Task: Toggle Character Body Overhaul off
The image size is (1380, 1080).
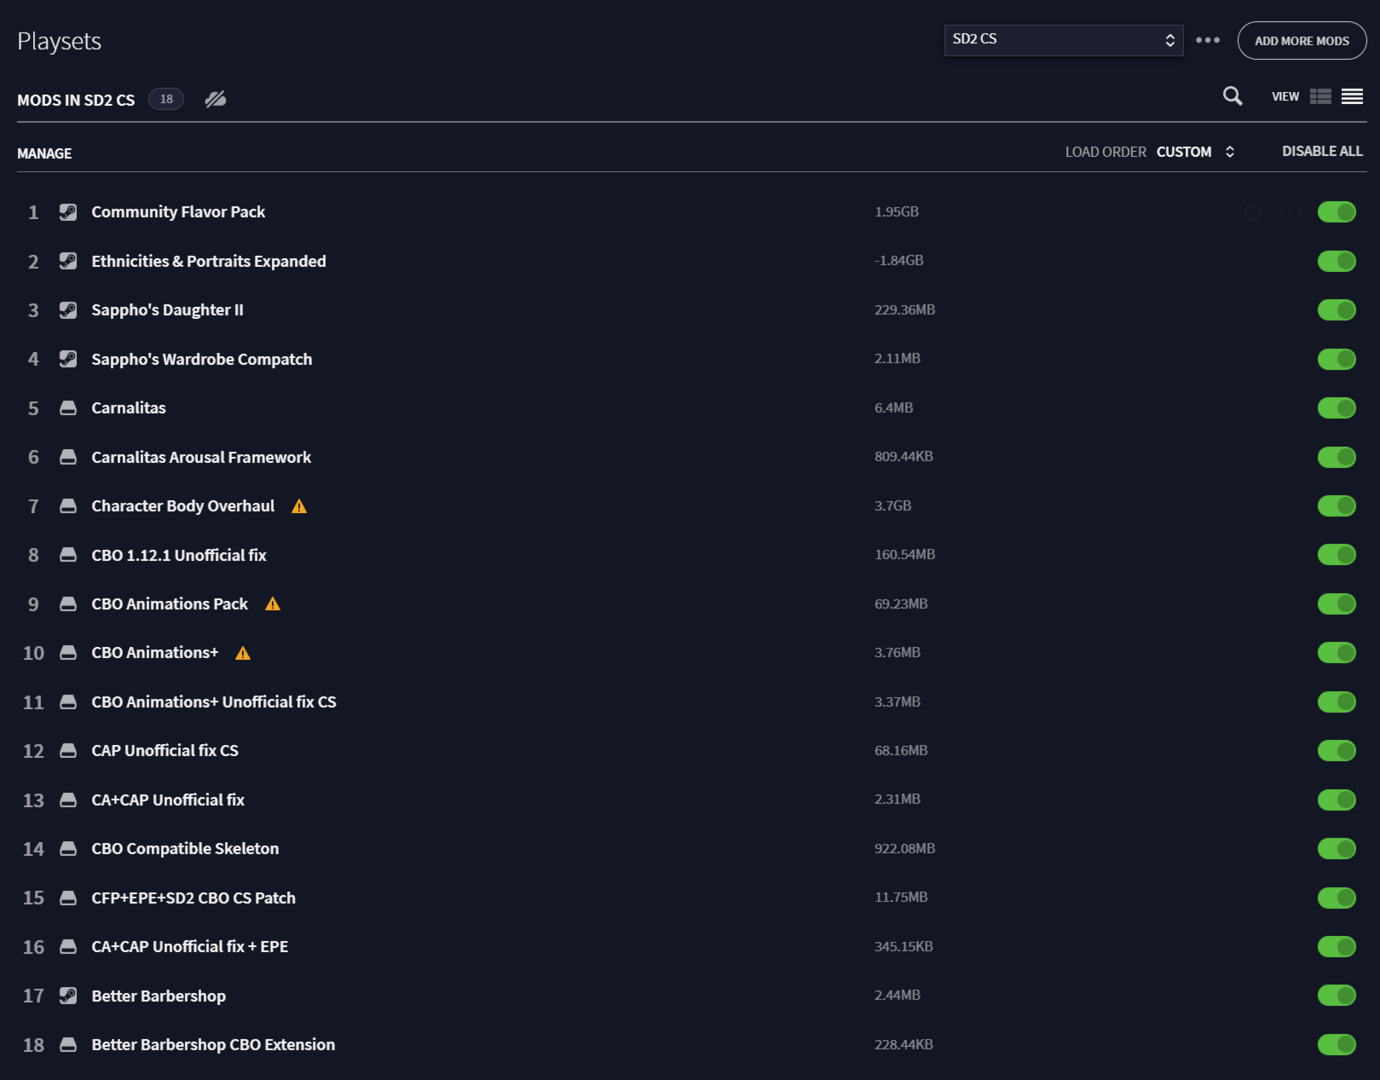Action: click(x=1337, y=506)
